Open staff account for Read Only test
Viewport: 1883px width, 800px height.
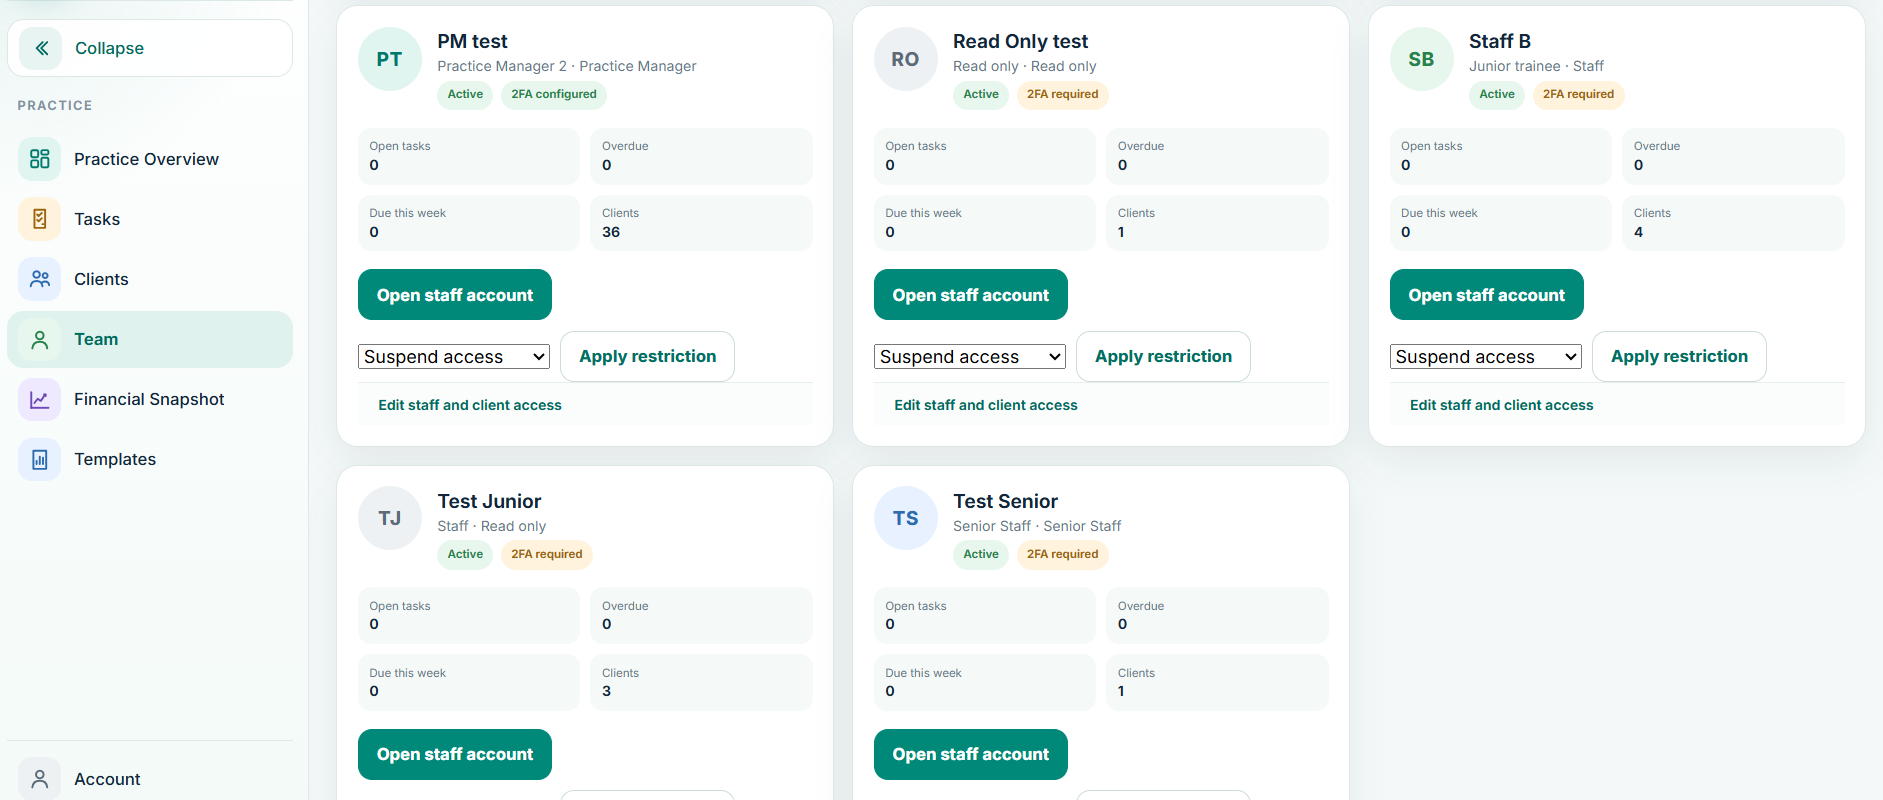(x=971, y=295)
